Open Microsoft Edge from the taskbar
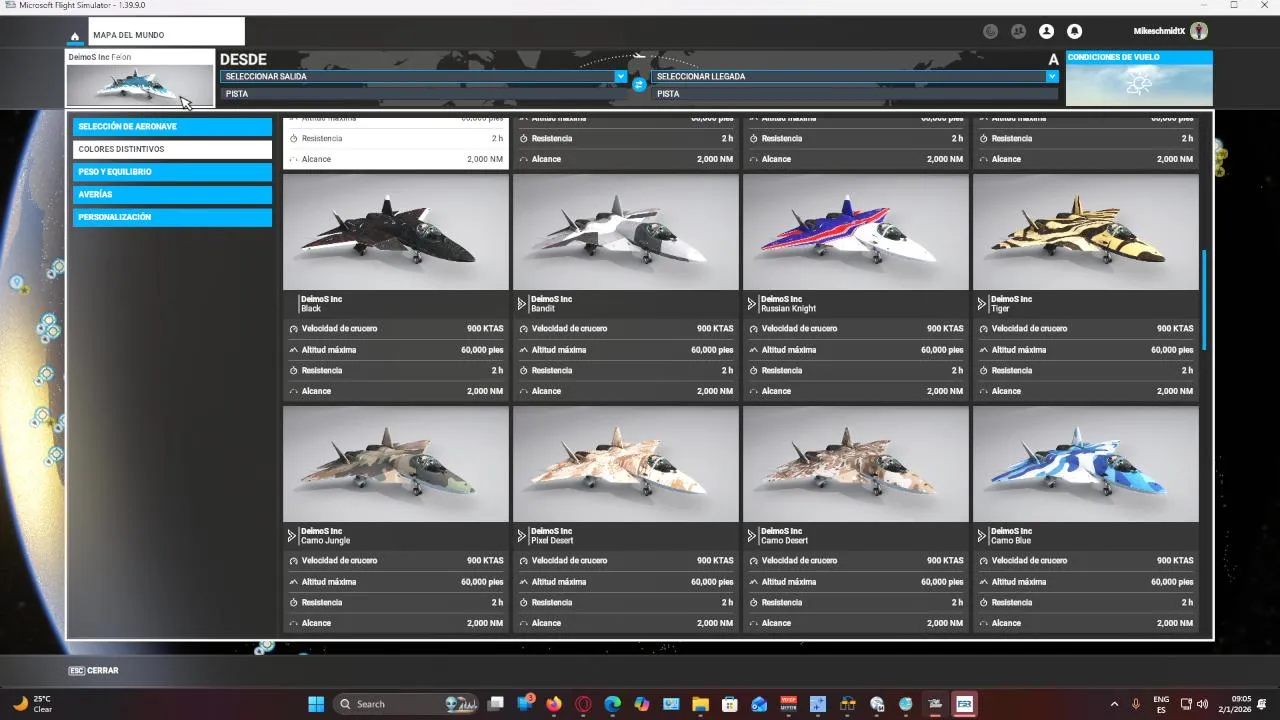Screen dimensions: 1280x720 pyautogui.click(x=612, y=704)
